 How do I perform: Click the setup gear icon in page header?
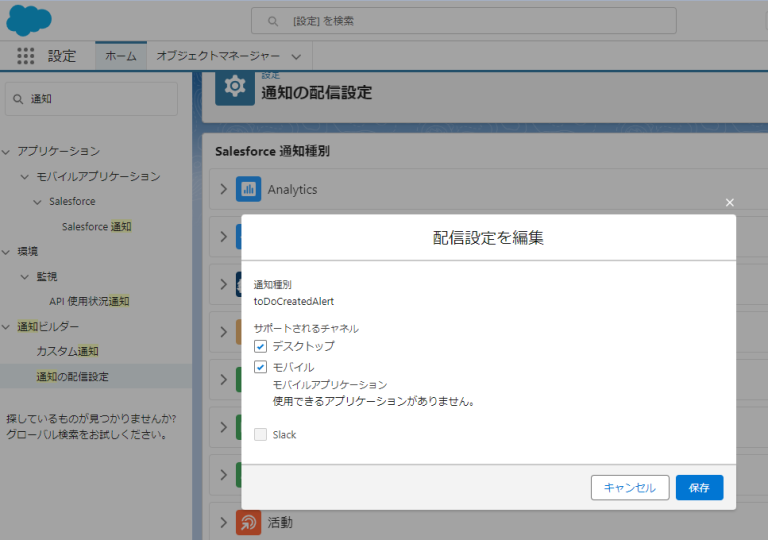click(235, 87)
